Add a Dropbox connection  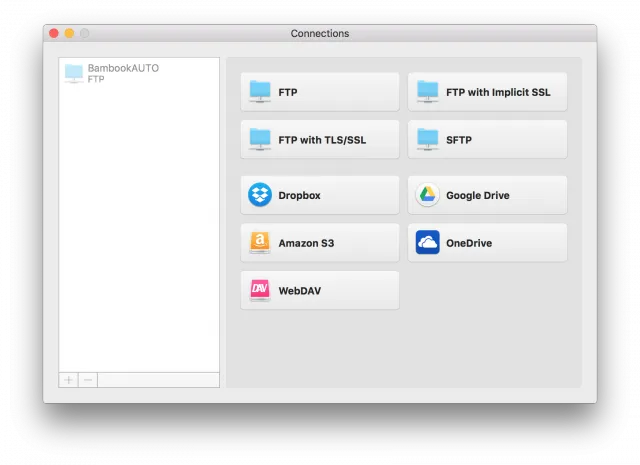[320, 195]
